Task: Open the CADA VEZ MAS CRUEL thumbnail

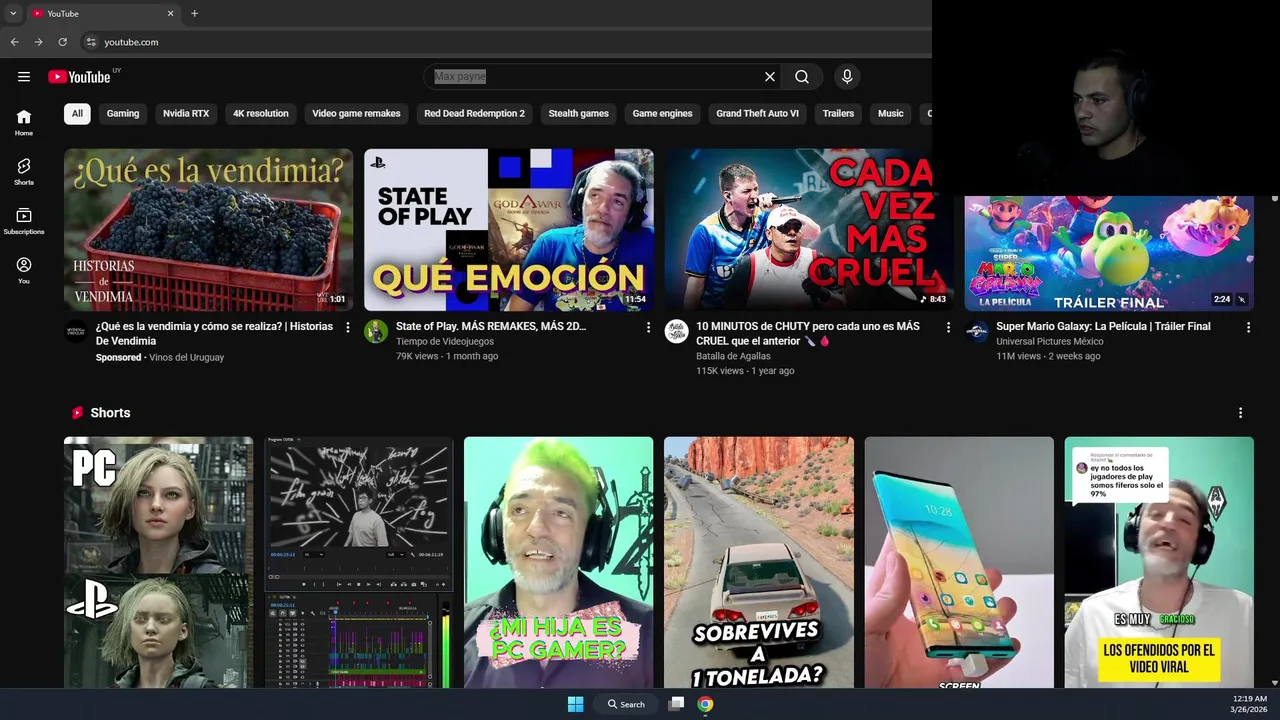Action: tap(809, 230)
